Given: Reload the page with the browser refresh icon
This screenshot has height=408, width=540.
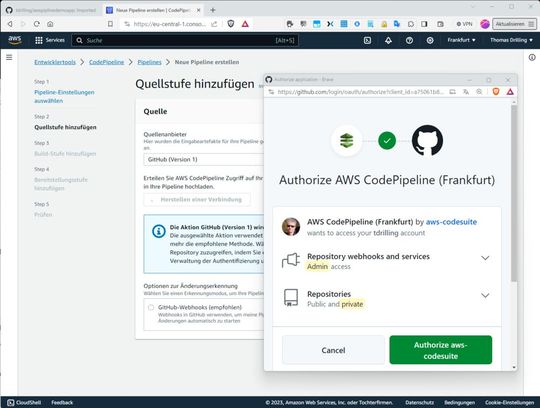Looking at the screenshot, I should tap(37, 24).
